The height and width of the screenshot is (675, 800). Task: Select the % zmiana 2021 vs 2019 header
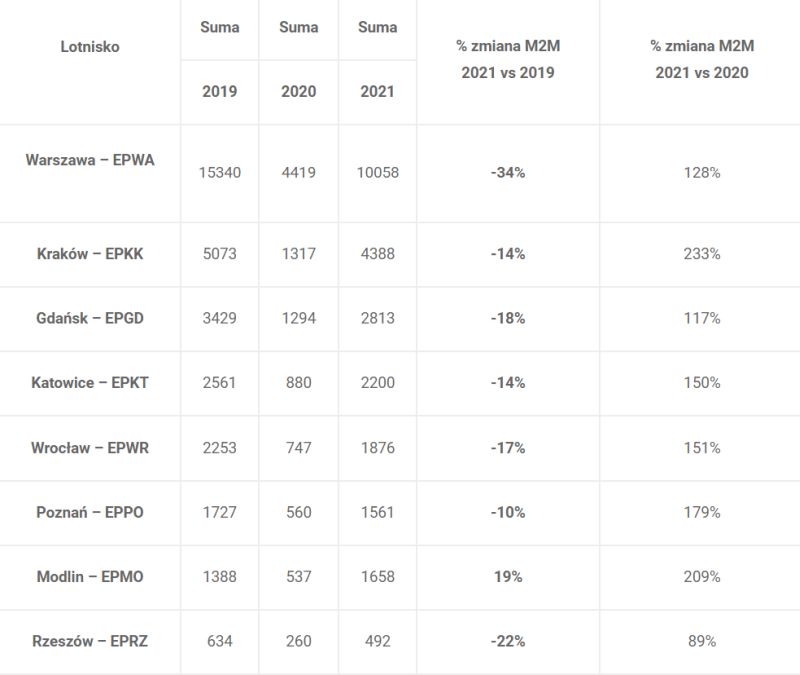click(x=508, y=59)
